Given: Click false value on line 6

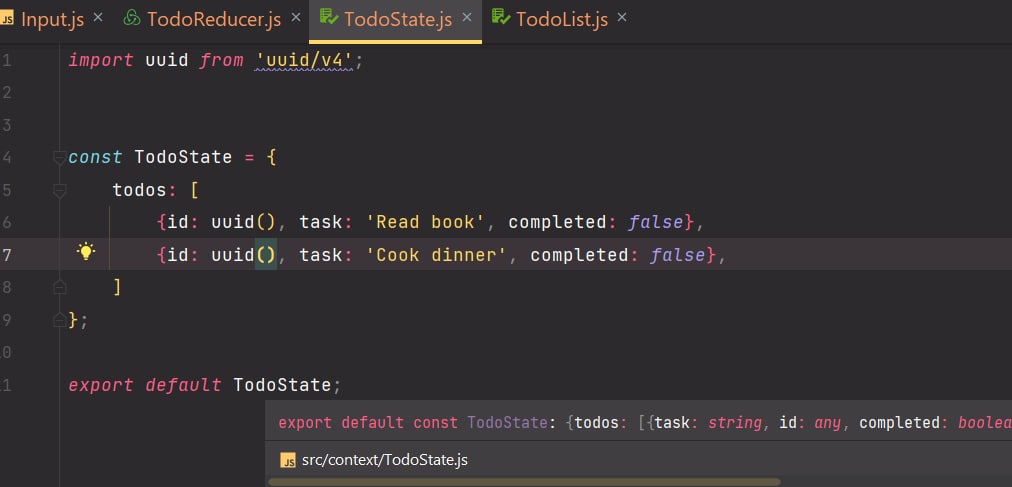Looking at the screenshot, I should tap(655, 222).
